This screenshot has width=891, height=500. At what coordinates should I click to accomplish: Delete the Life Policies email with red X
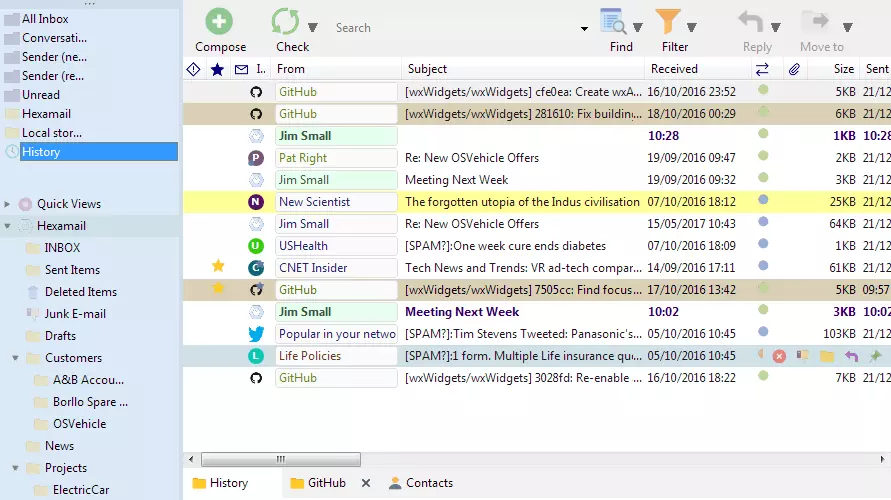779,356
